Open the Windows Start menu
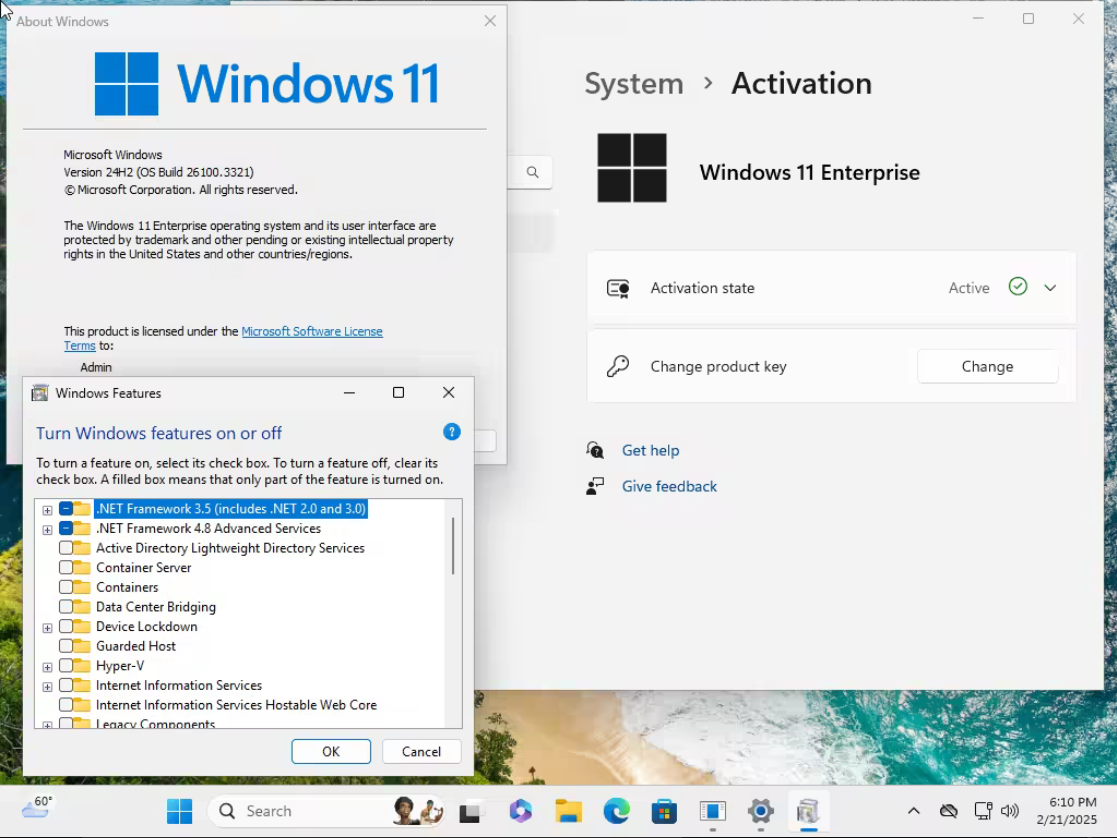The height and width of the screenshot is (838, 1117). 180,811
